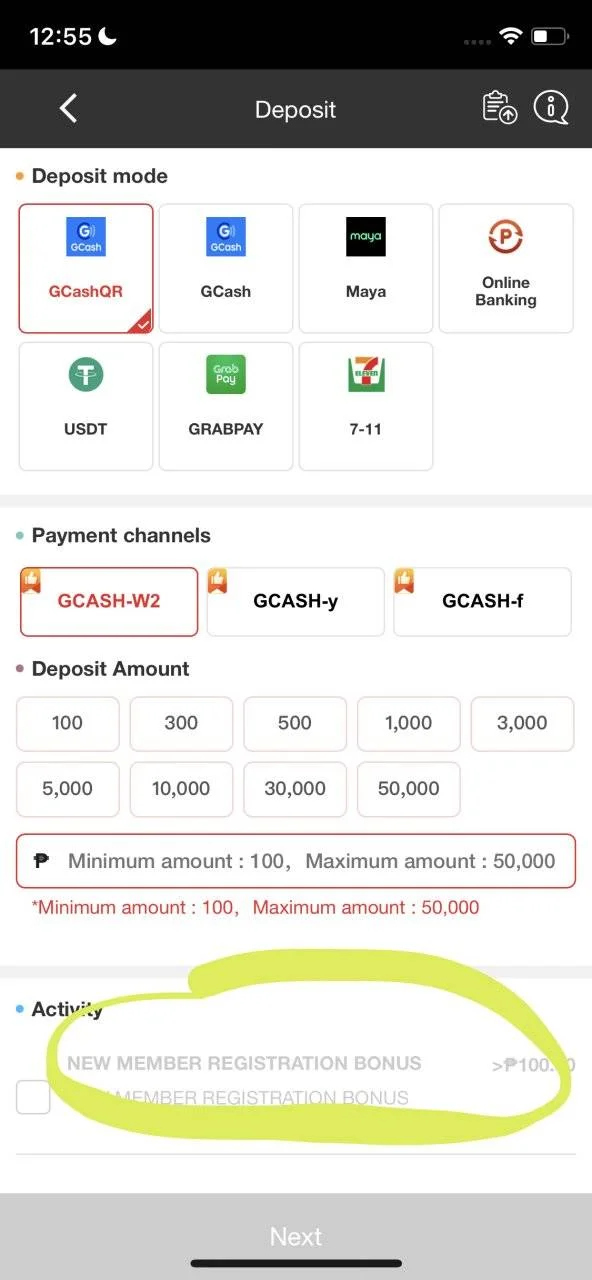Image resolution: width=592 pixels, height=1280 pixels.
Task: Focus the deposit amount input field
Action: tap(296, 861)
